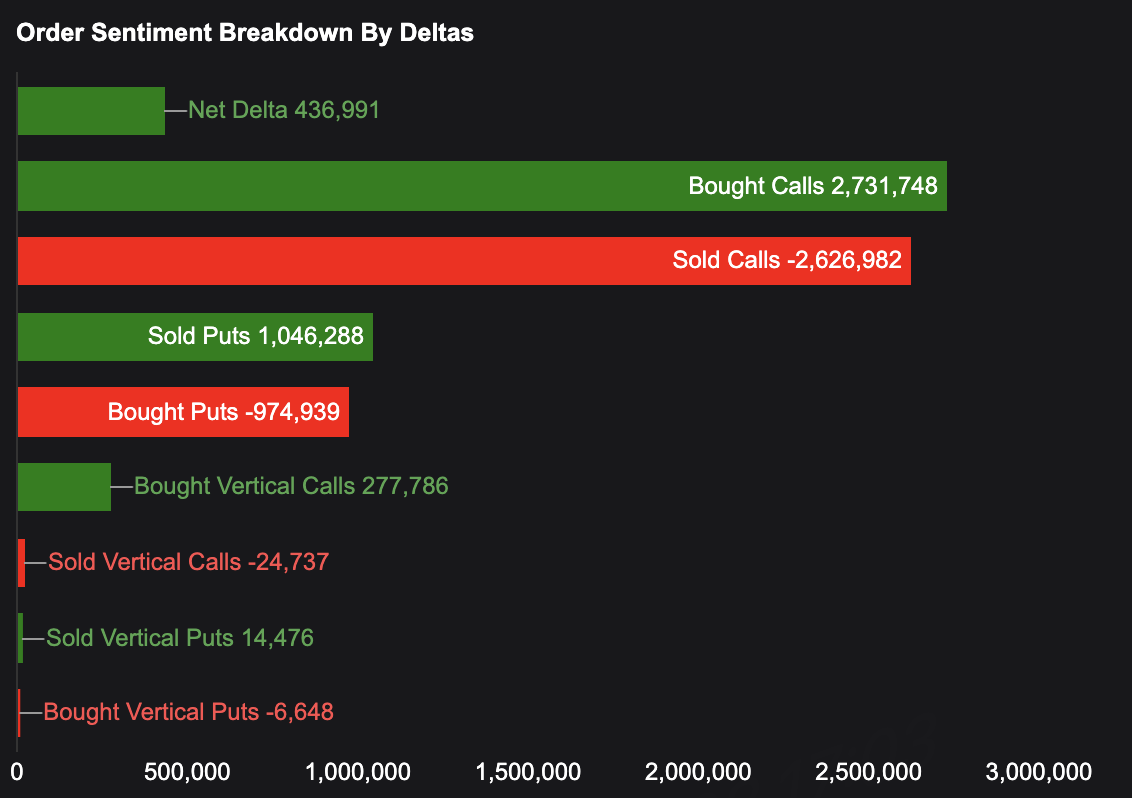Click the small red Sold Vertical Calls bar
The width and height of the screenshot is (1132, 798).
21,562
